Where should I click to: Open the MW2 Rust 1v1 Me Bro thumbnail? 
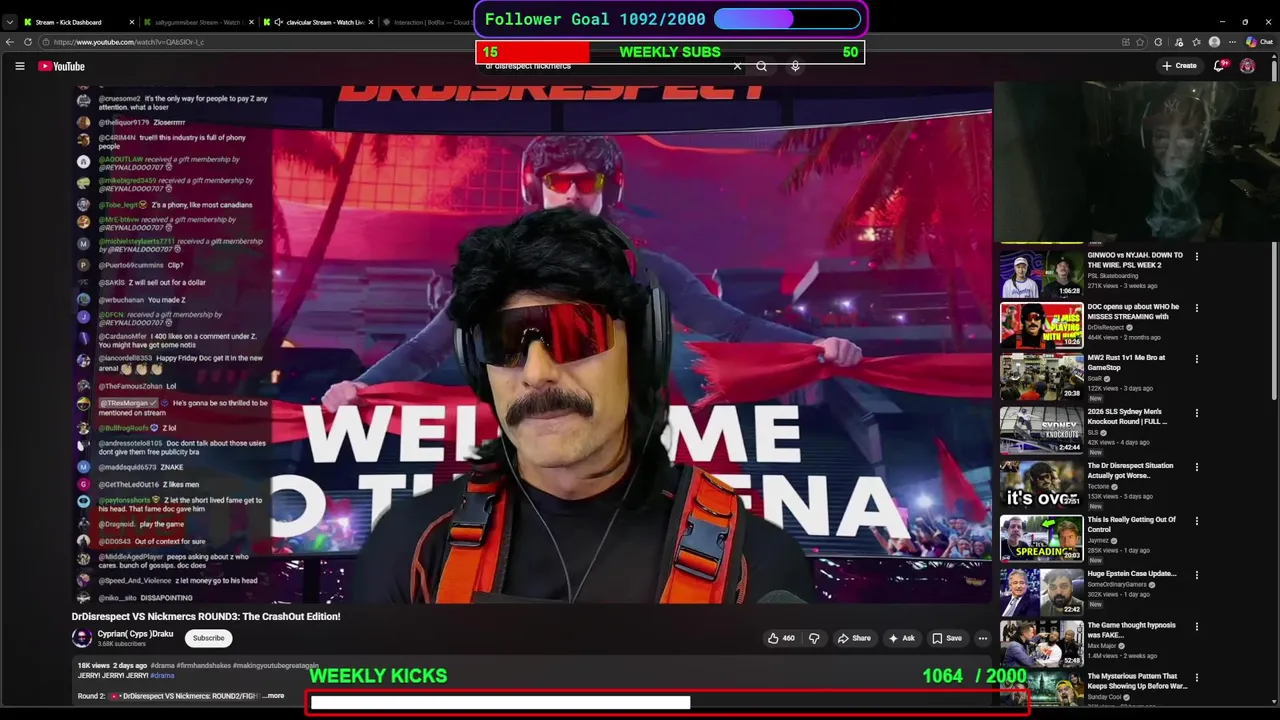[1041, 376]
